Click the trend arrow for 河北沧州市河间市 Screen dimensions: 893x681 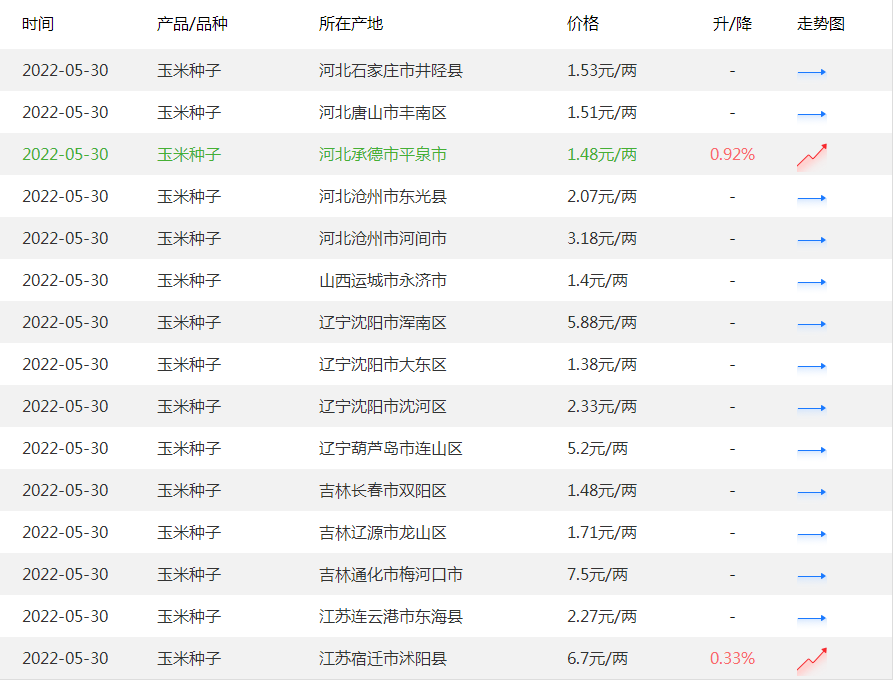(x=812, y=239)
